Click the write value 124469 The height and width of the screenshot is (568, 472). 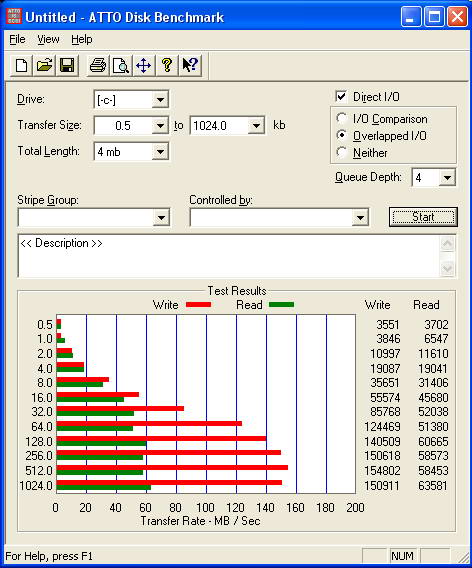point(382,427)
